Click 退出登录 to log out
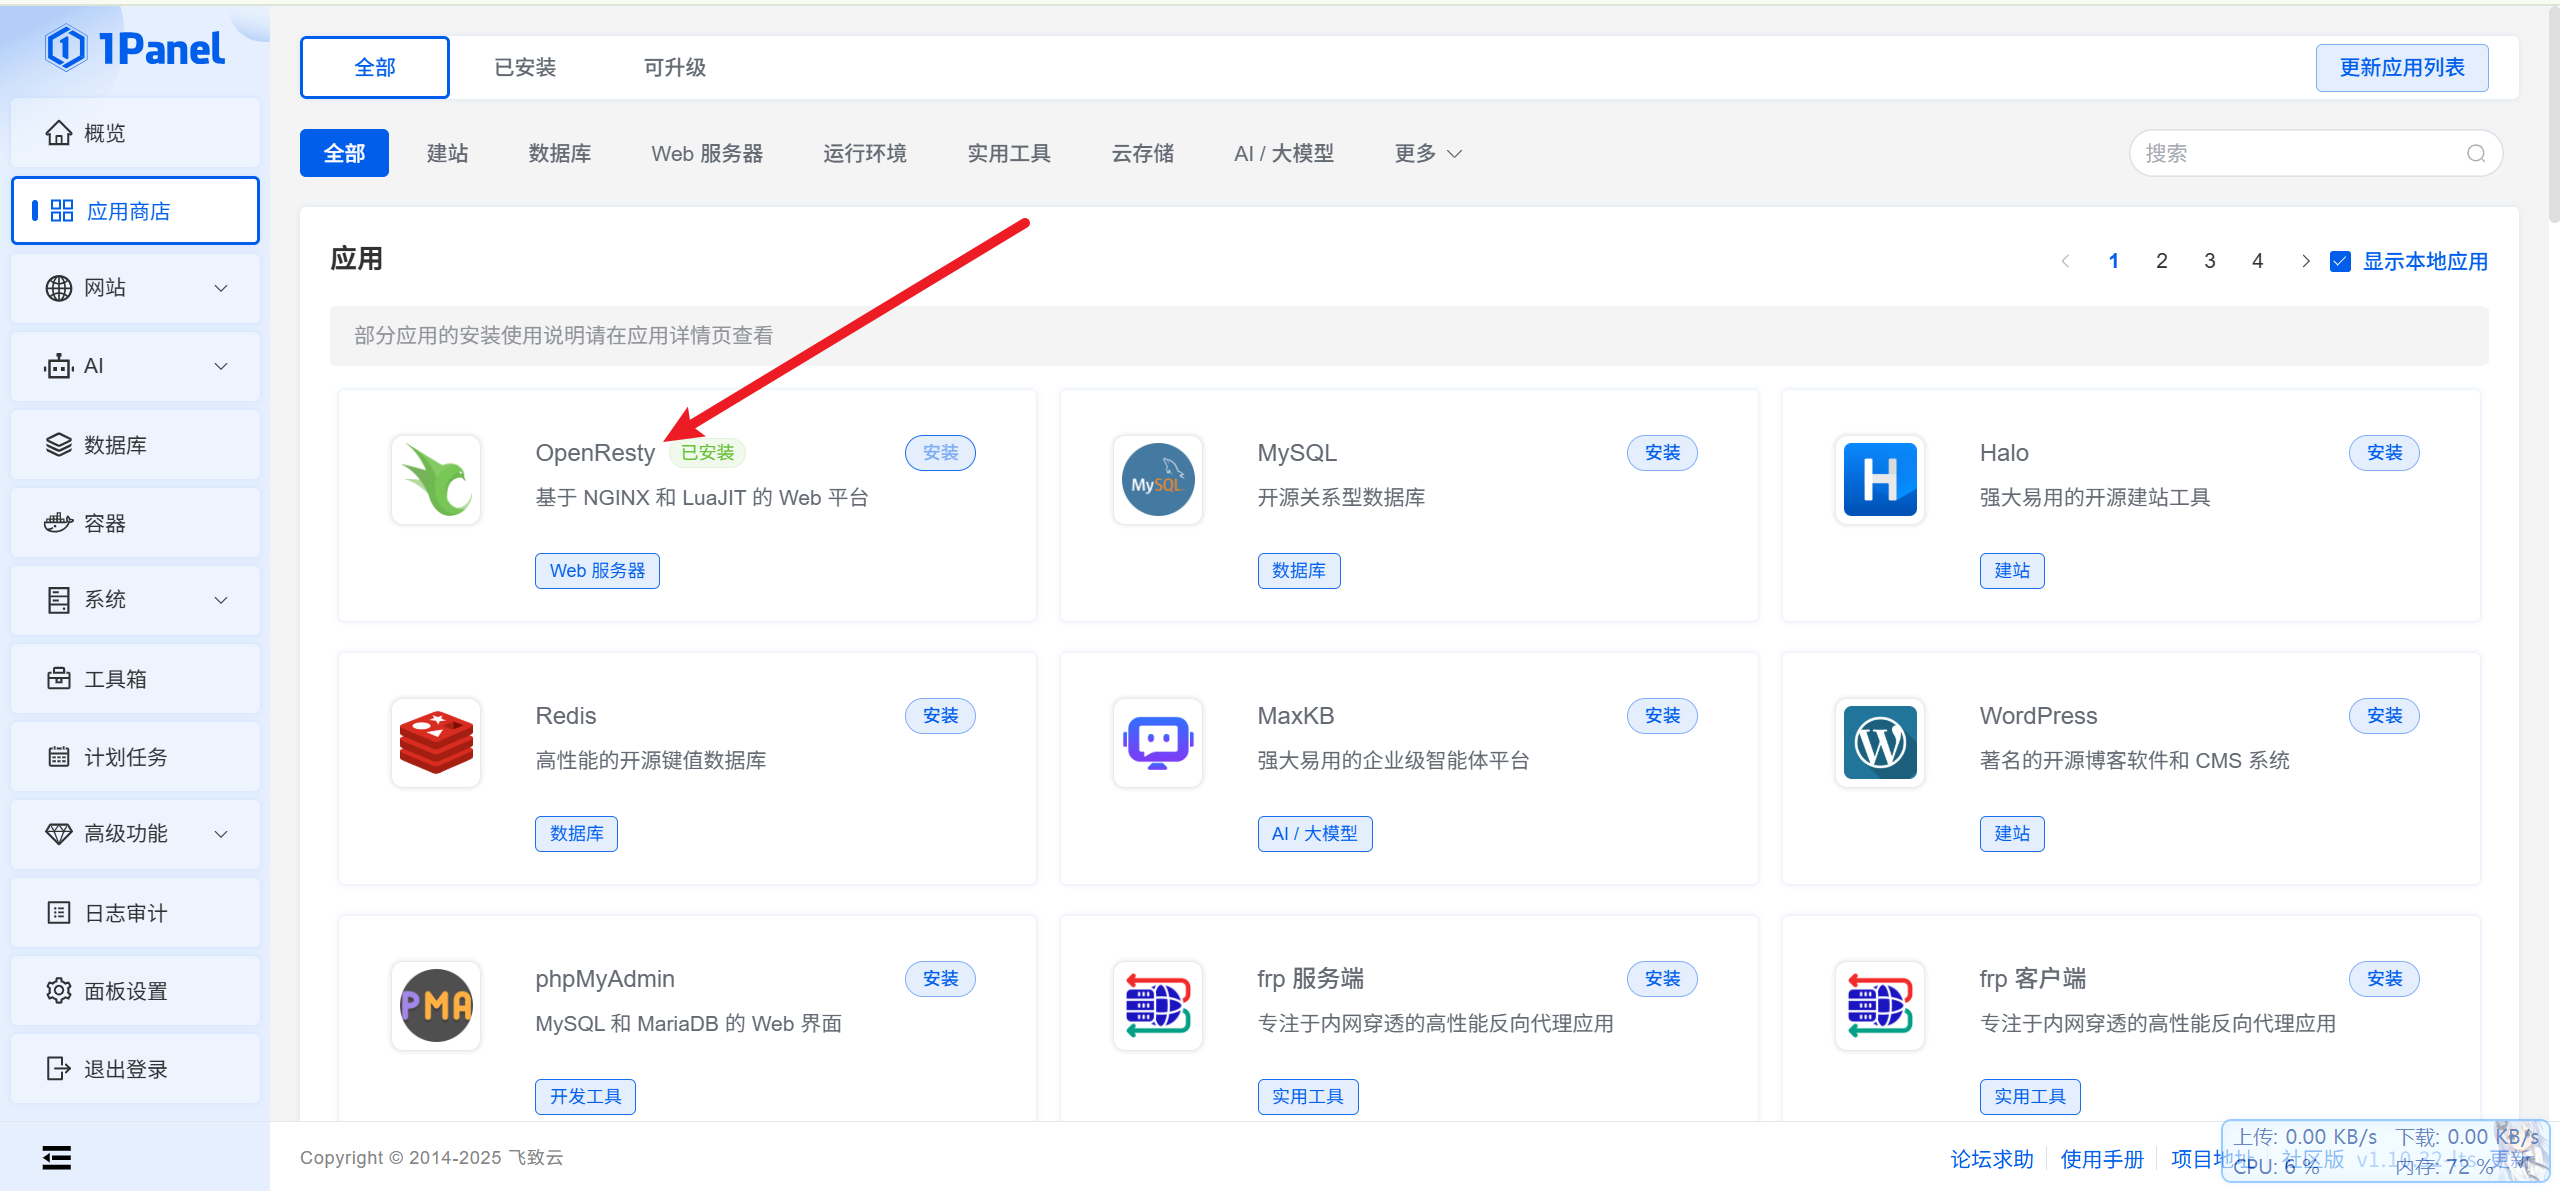 [x=135, y=1069]
